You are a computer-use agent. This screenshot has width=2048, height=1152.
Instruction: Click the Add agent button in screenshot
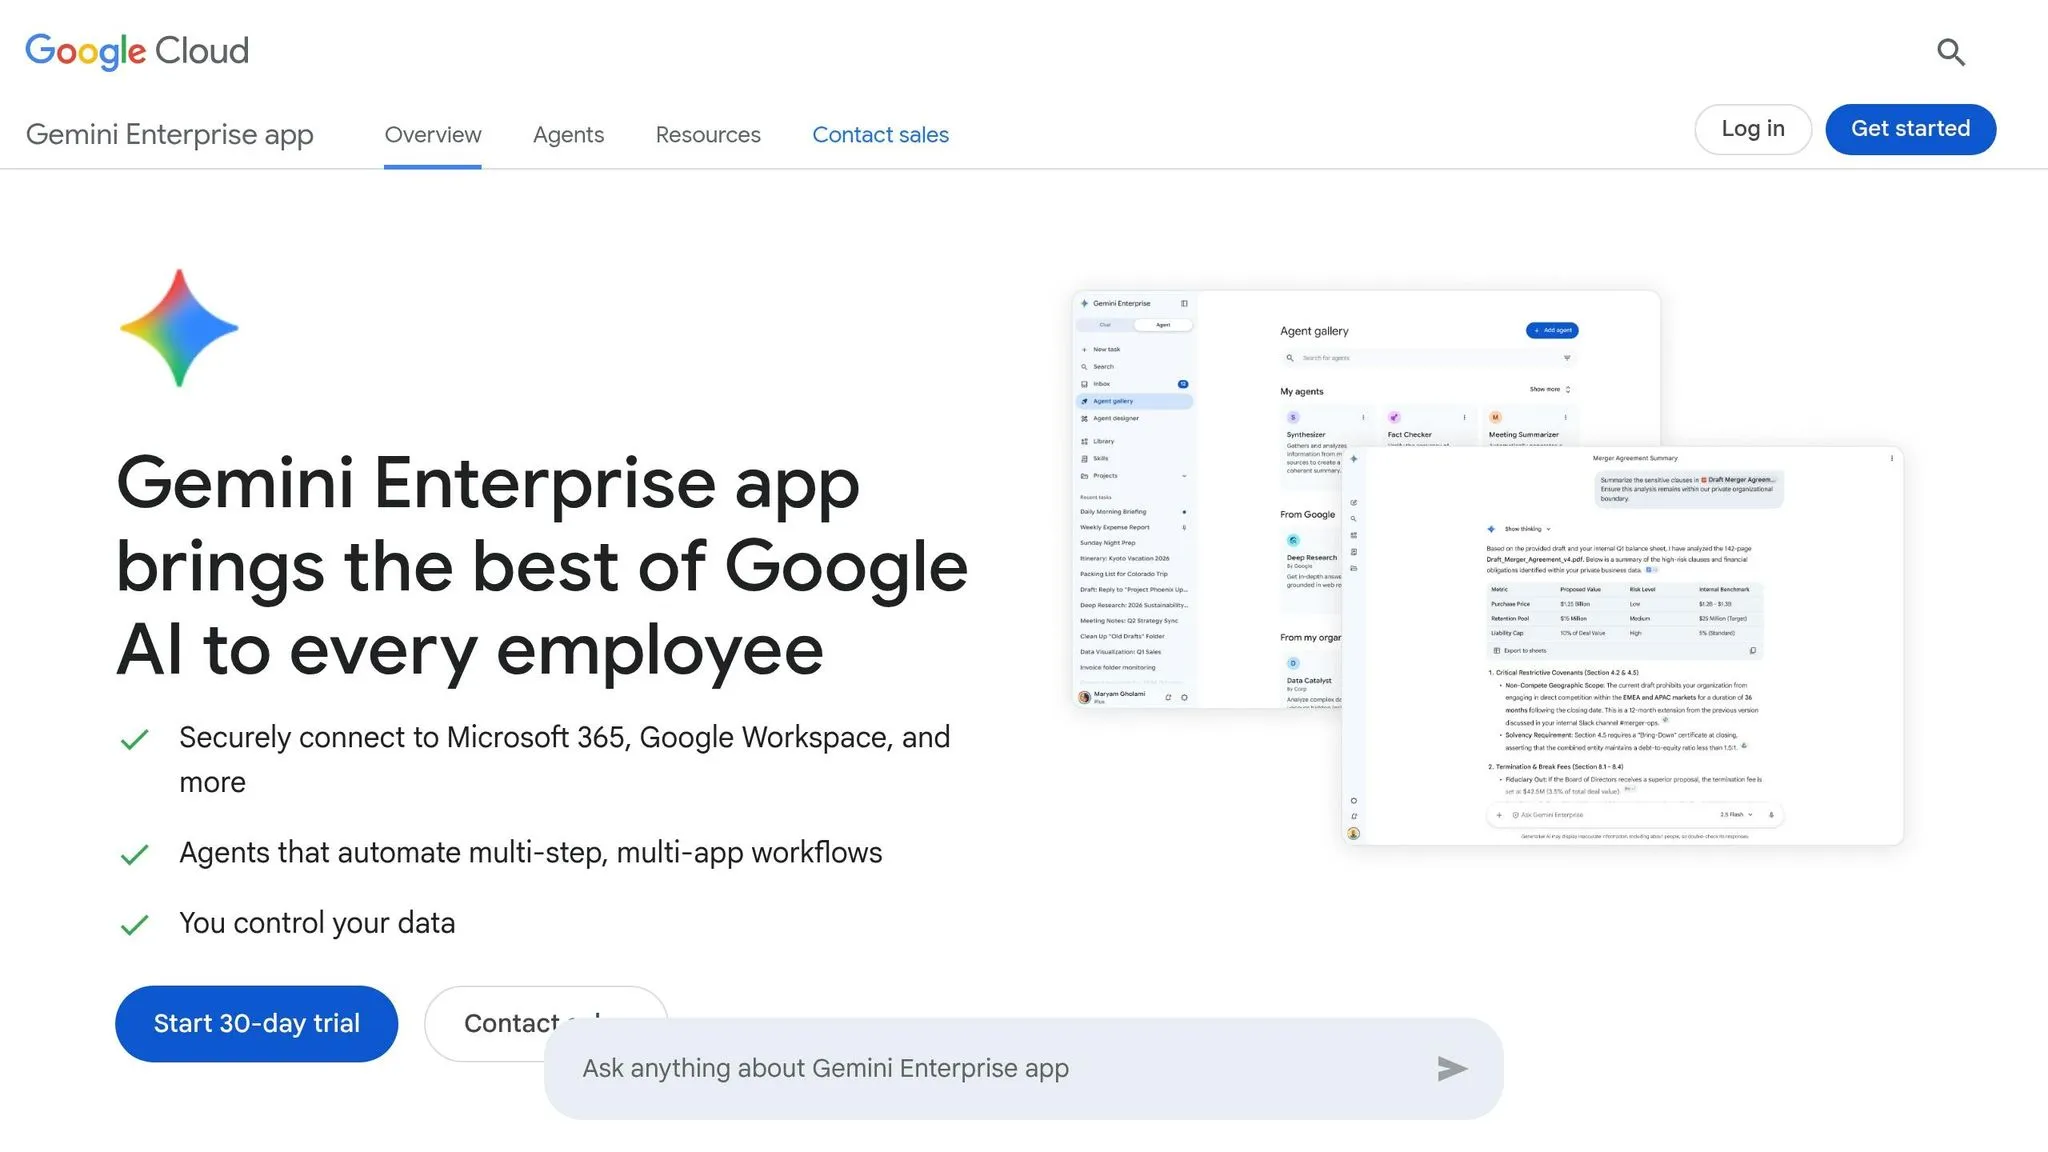[x=1552, y=330]
